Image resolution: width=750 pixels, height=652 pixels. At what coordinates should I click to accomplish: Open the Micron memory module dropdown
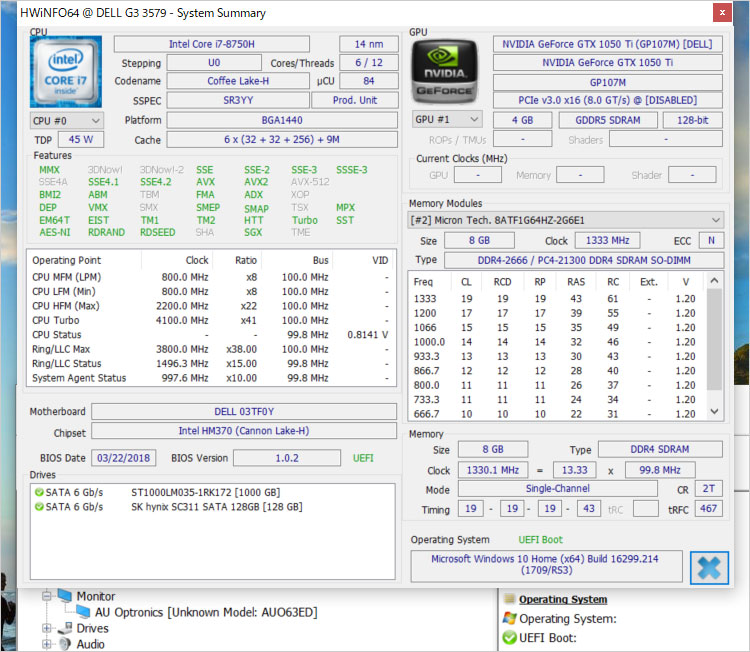click(x=565, y=220)
